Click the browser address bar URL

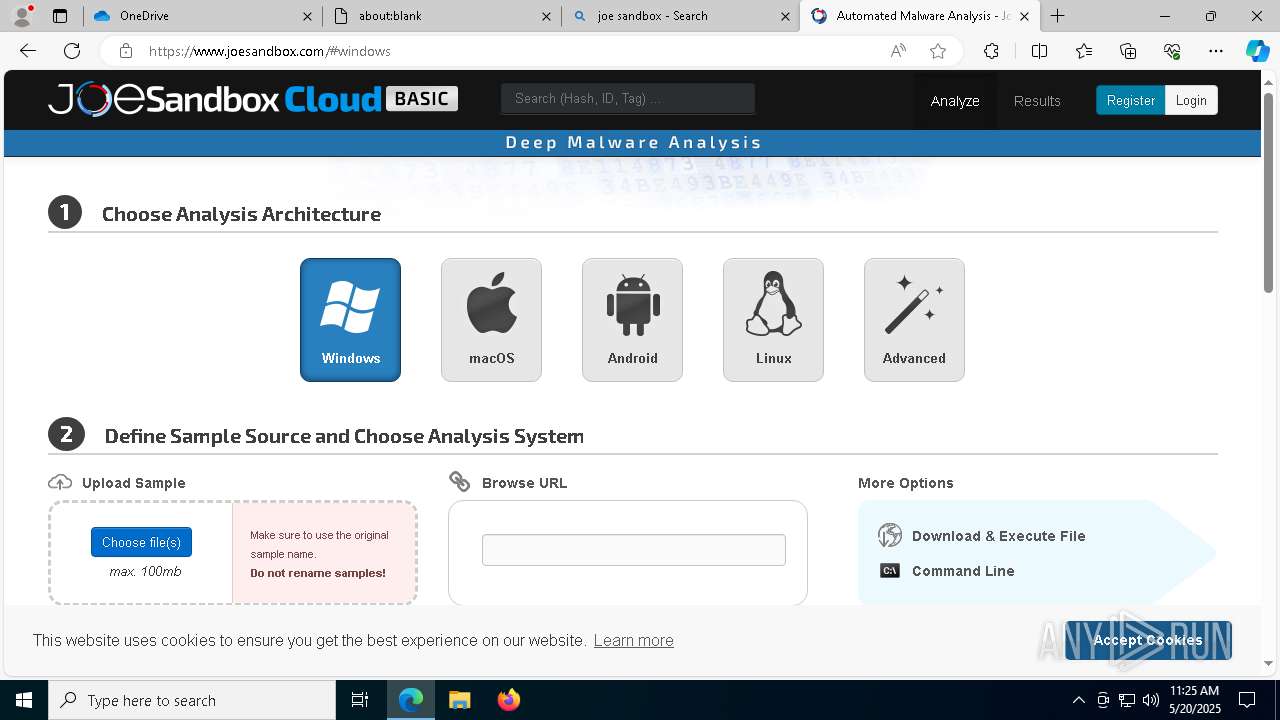[270, 51]
